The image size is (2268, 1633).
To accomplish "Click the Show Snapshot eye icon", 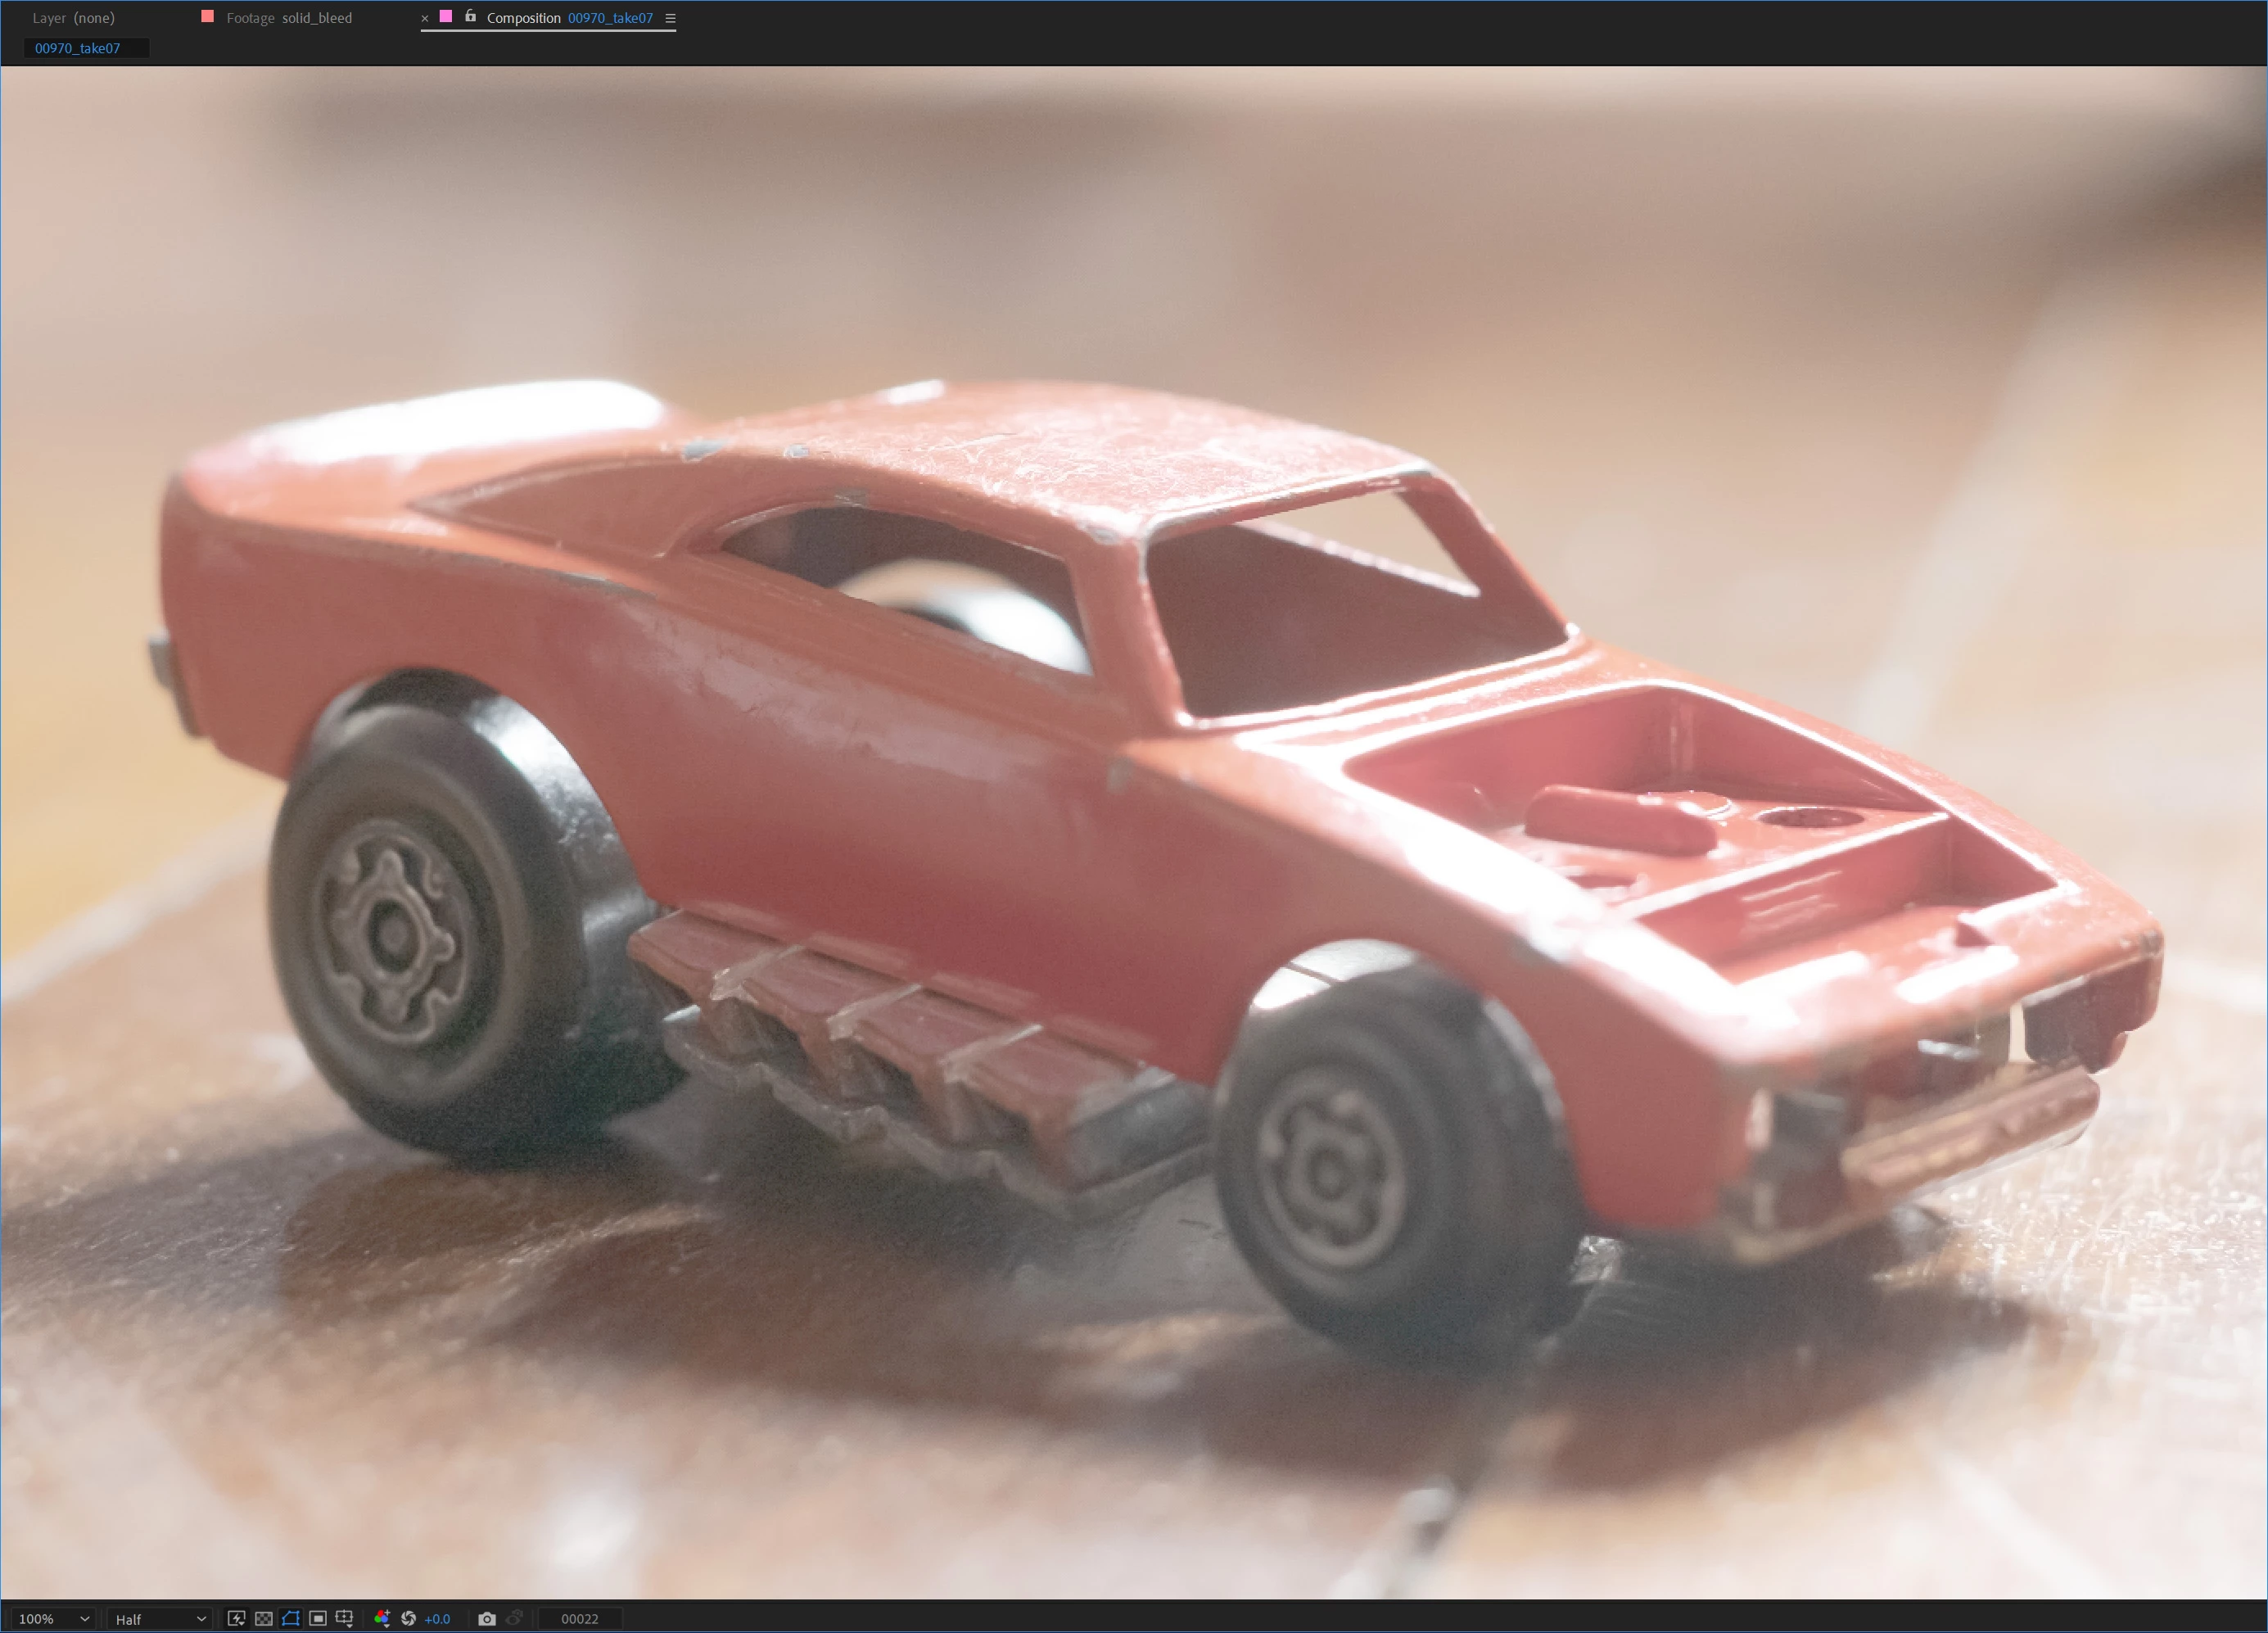I will (x=514, y=1618).
